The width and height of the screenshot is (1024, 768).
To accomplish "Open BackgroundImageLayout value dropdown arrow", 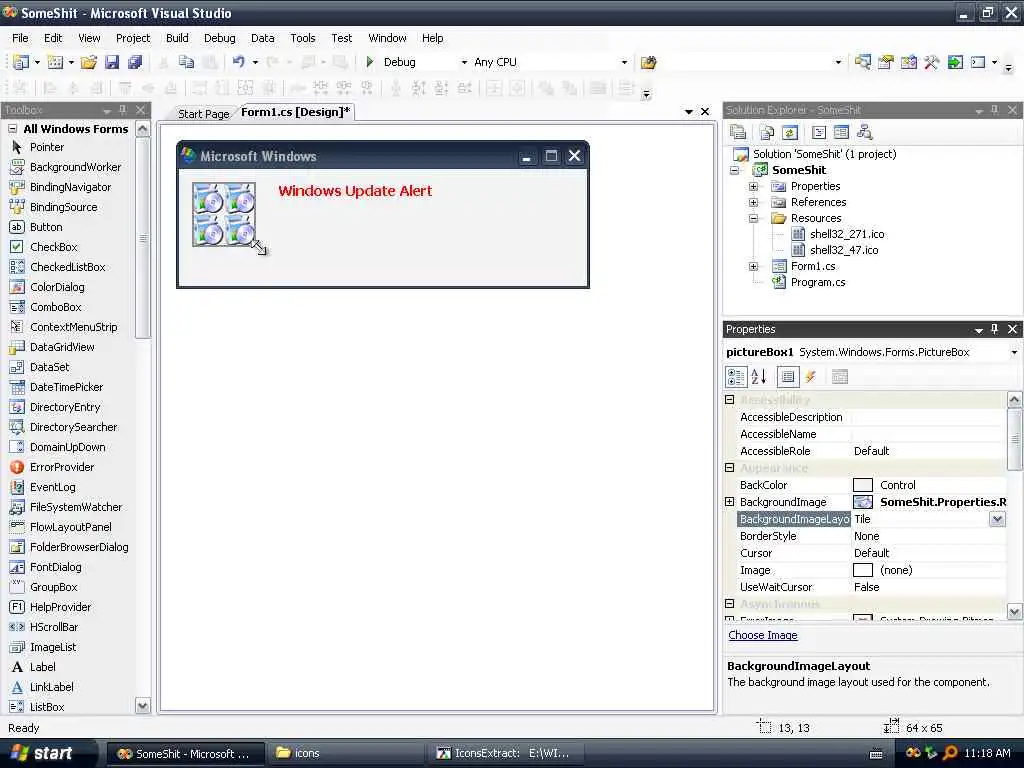I will pyautogui.click(x=997, y=519).
